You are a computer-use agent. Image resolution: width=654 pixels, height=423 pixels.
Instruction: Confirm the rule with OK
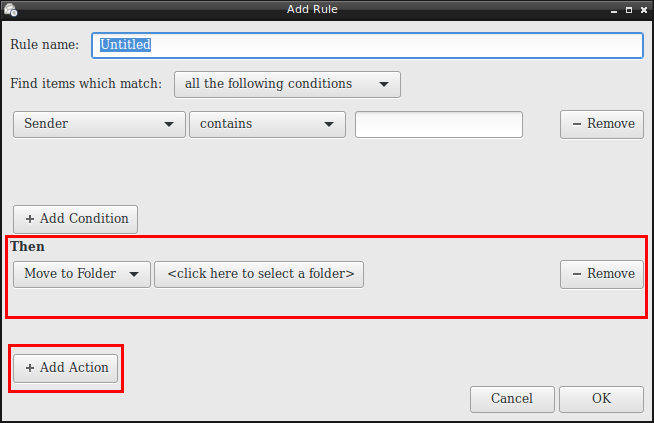(x=601, y=399)
